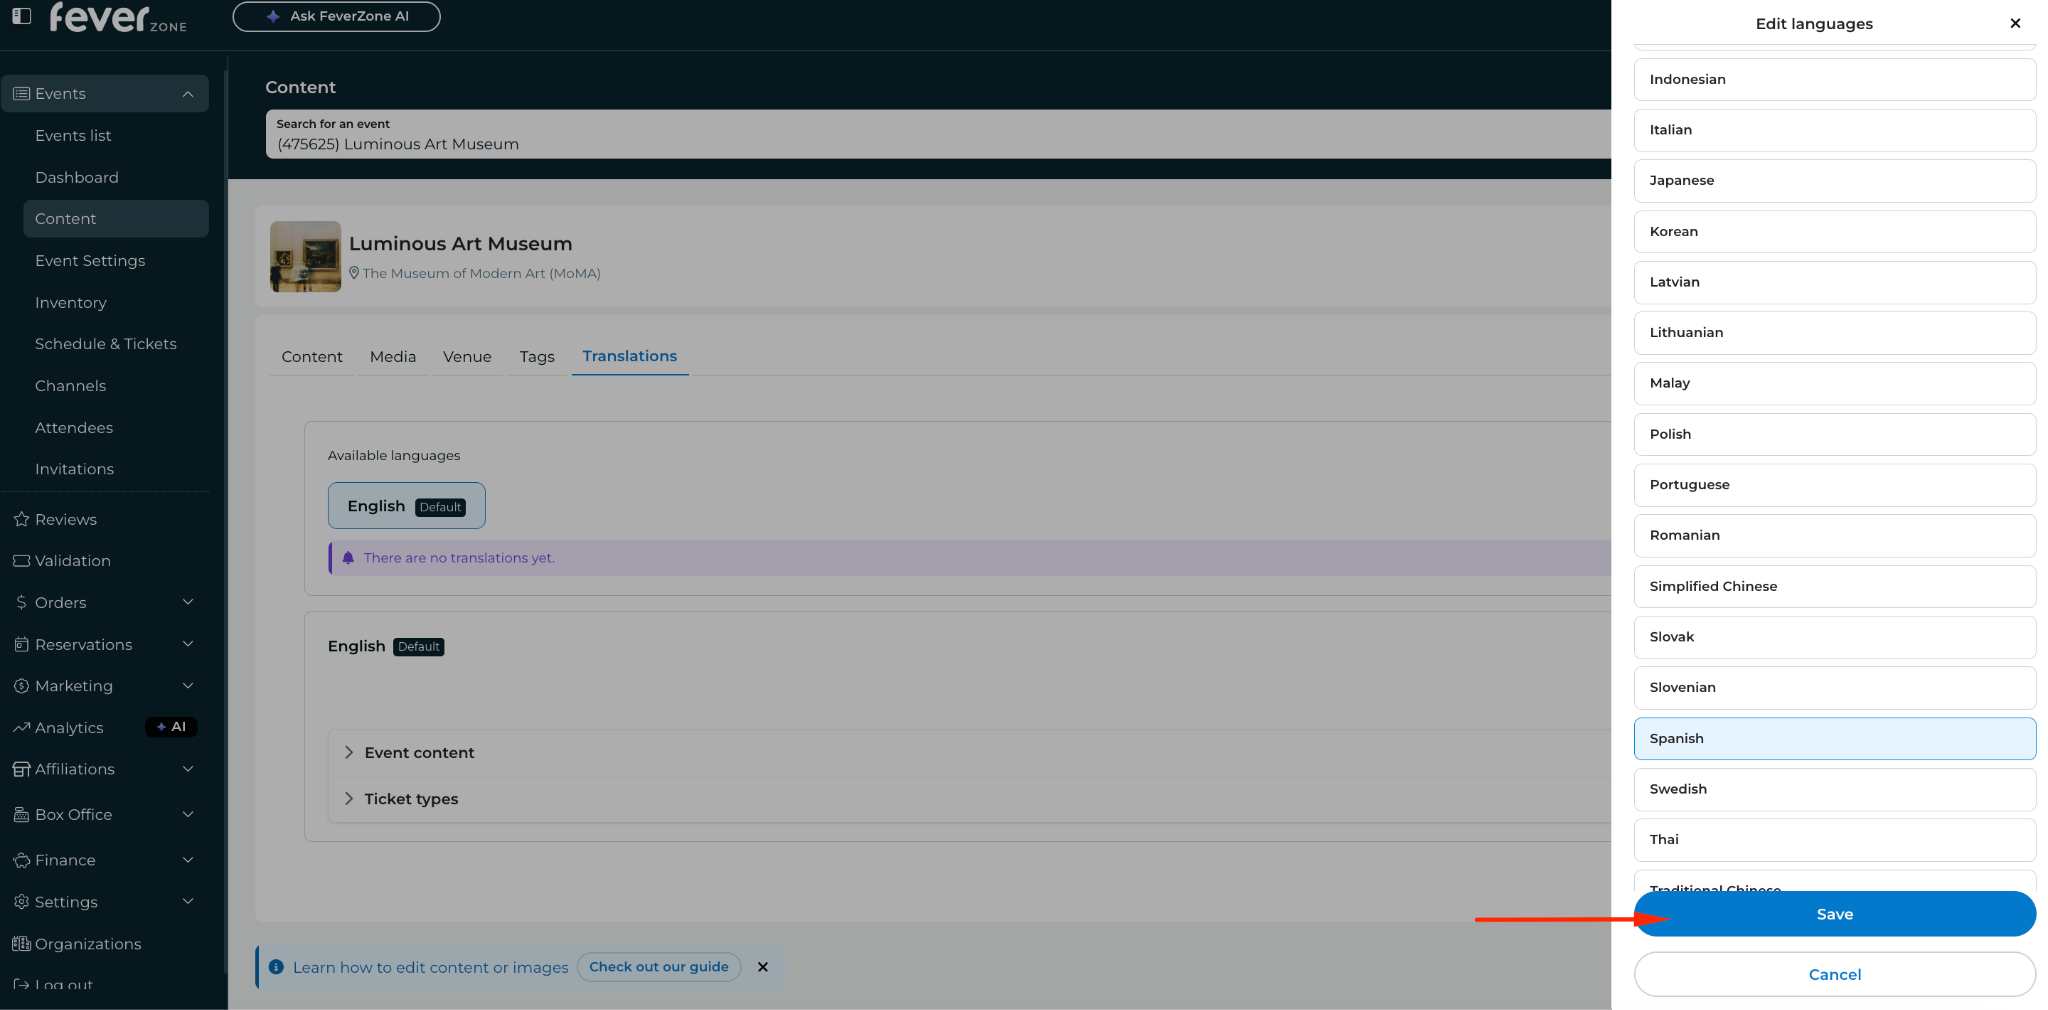Expand the Settings section chevron

point(188,901)
